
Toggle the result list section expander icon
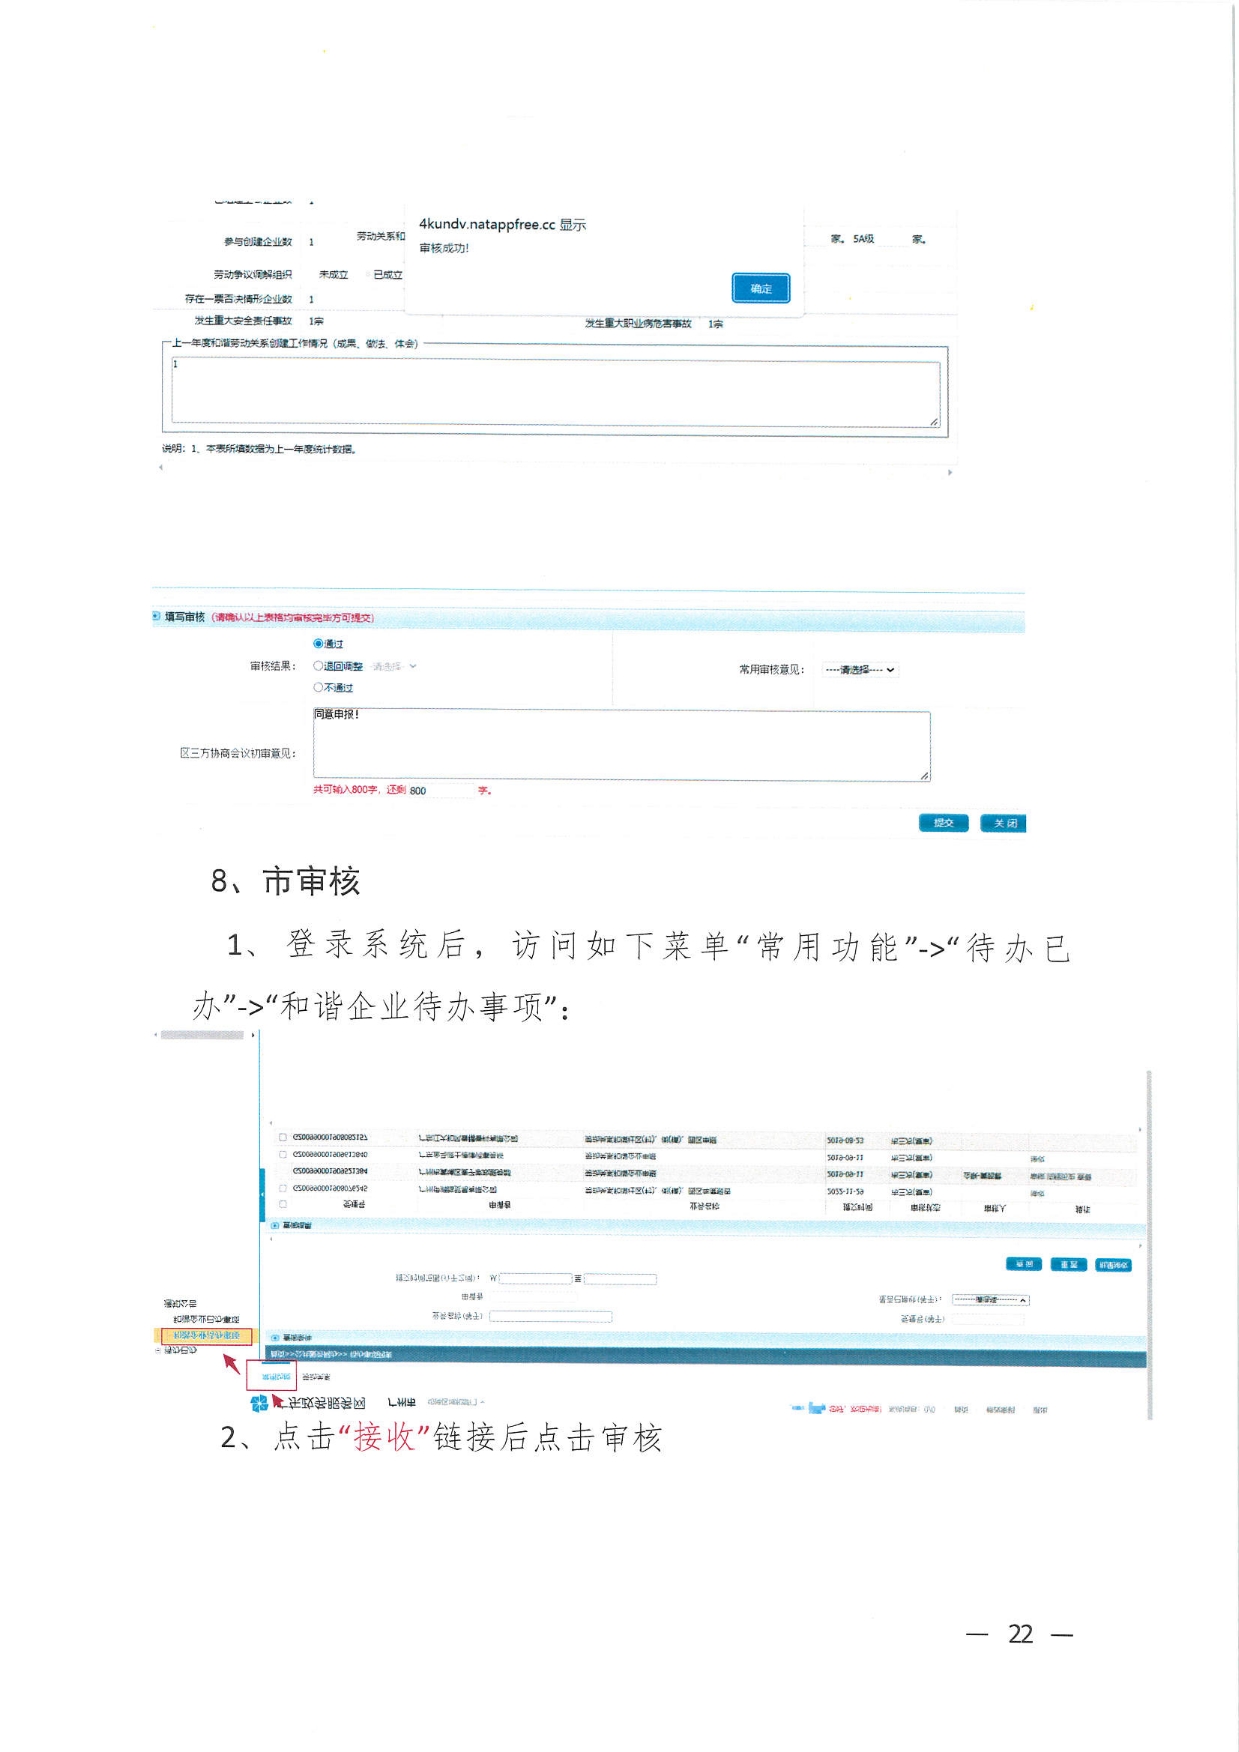(x=275, y=1225)
